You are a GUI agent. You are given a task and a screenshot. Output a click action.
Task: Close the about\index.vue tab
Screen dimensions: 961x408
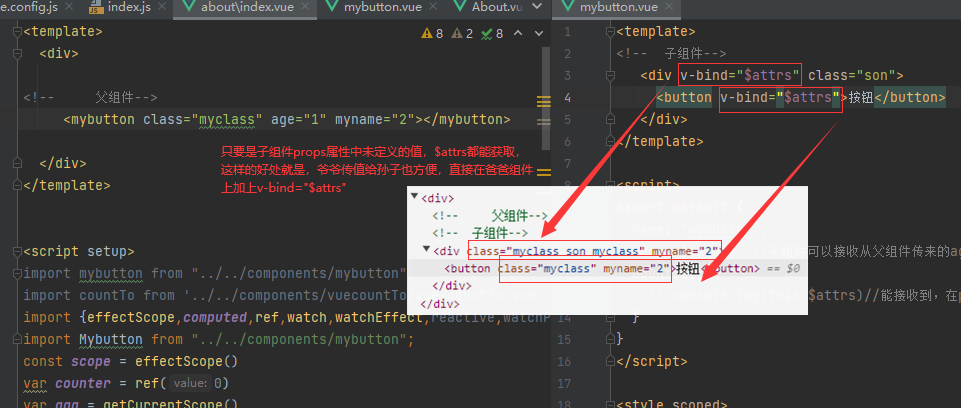305,7
